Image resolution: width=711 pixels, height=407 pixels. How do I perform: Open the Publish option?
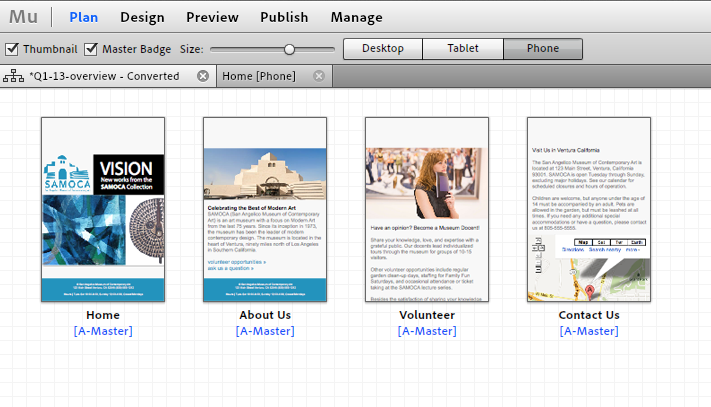tap(284, 17)
